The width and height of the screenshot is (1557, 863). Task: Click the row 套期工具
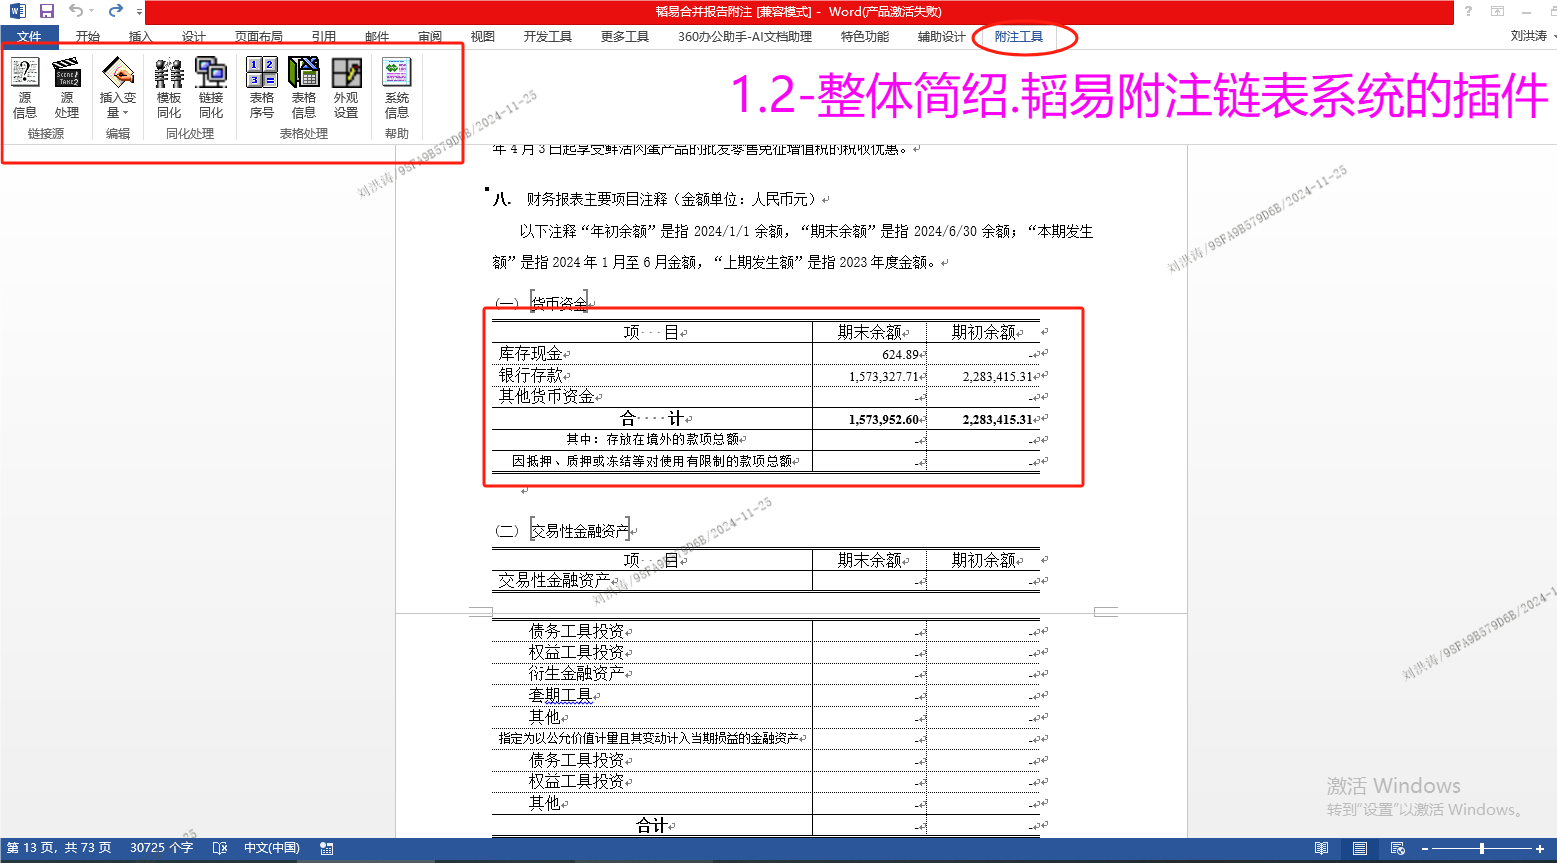(561, 695)
